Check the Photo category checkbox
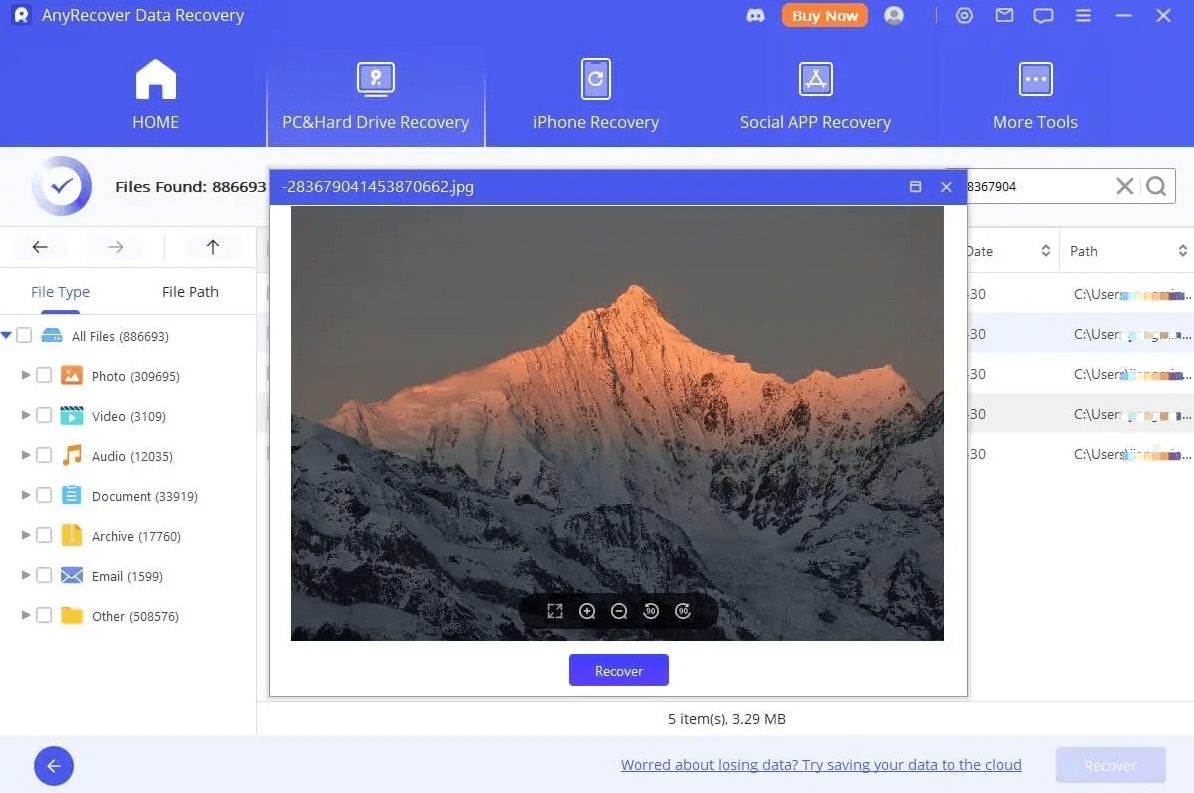Screen dimensions: 1194x793 pyautogui.click(x=44, y=376)
